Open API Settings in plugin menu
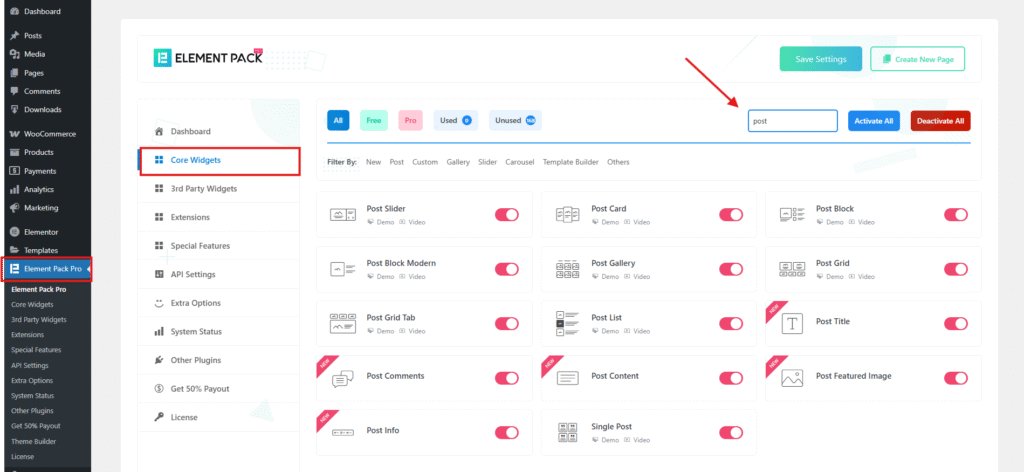The height and width of the screenshot is (472, 1024). (219, 274)
